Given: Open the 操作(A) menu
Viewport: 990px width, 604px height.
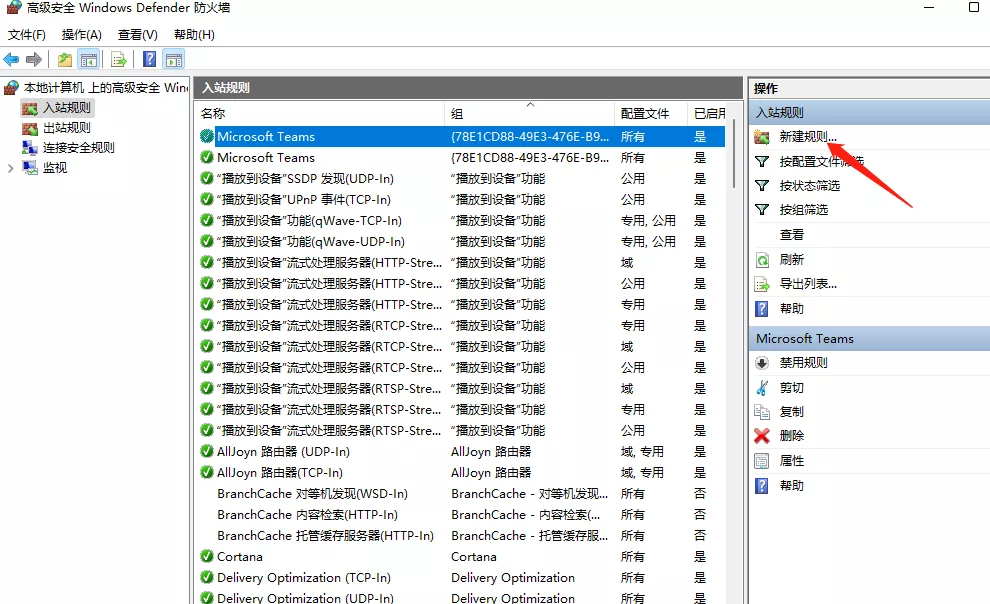Looking at the screenshot, I should pyautogui.click(x=82, y=35).
